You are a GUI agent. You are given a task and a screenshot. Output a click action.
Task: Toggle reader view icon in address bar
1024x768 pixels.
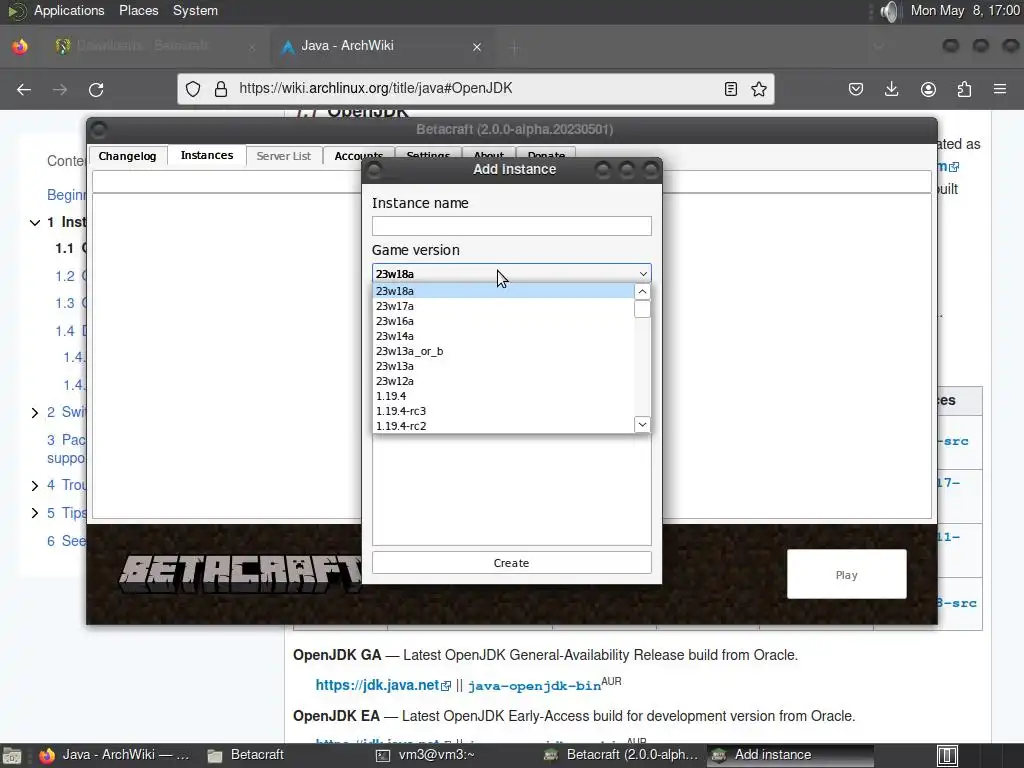pos(731,89)
